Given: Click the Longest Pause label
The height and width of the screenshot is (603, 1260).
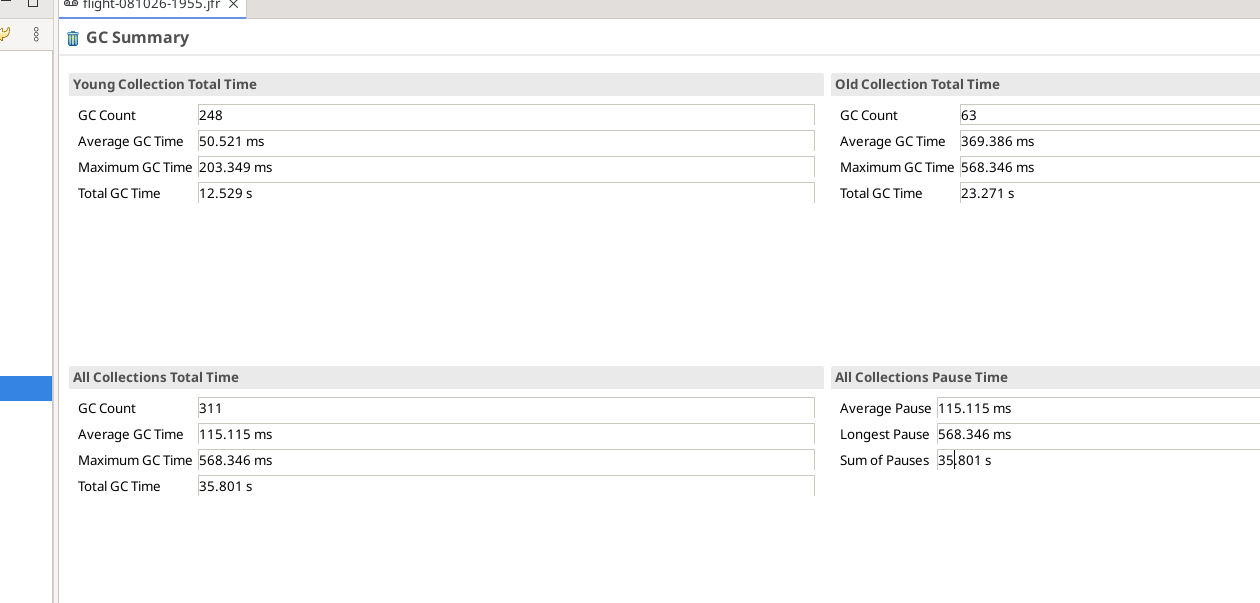Looking at the screenshot, I should [x=885, y=434].
